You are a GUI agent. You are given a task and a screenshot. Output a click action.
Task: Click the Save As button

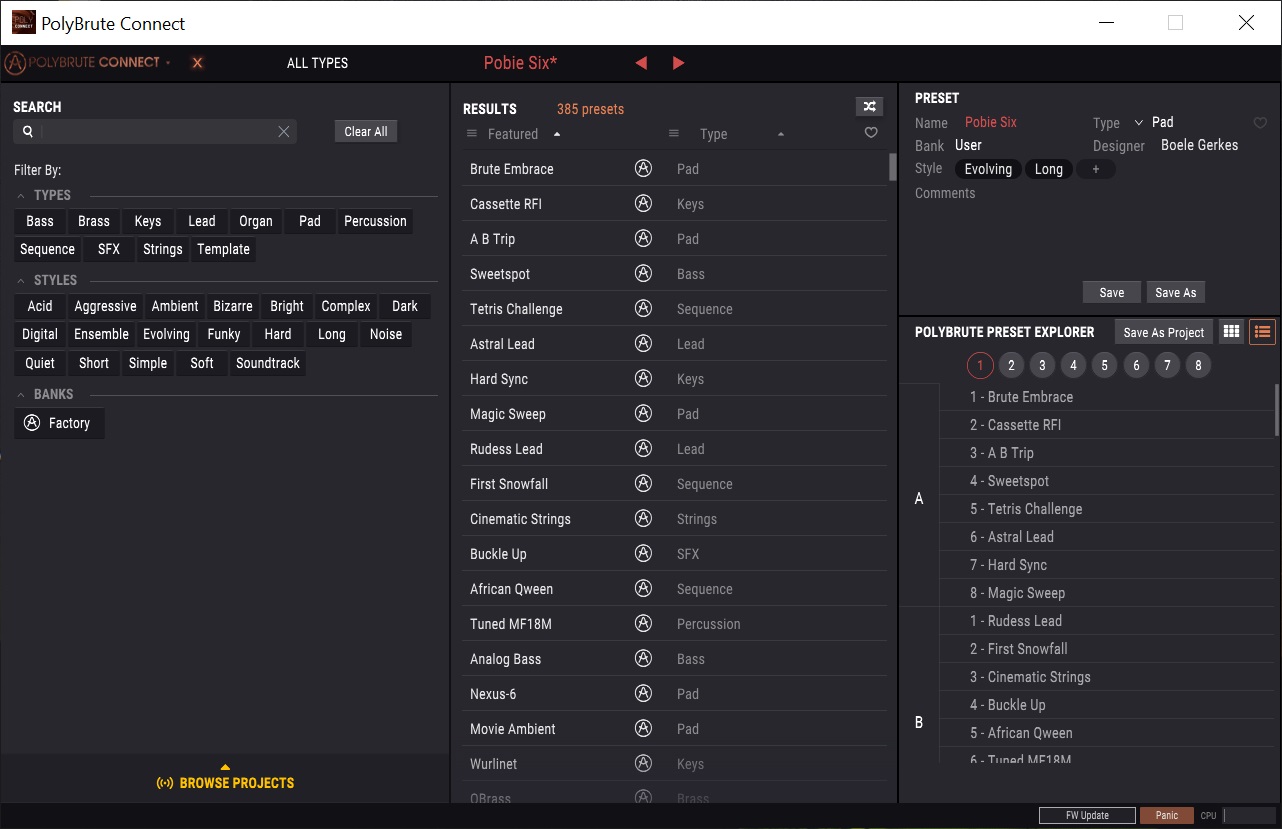(x=1175, y=292)
